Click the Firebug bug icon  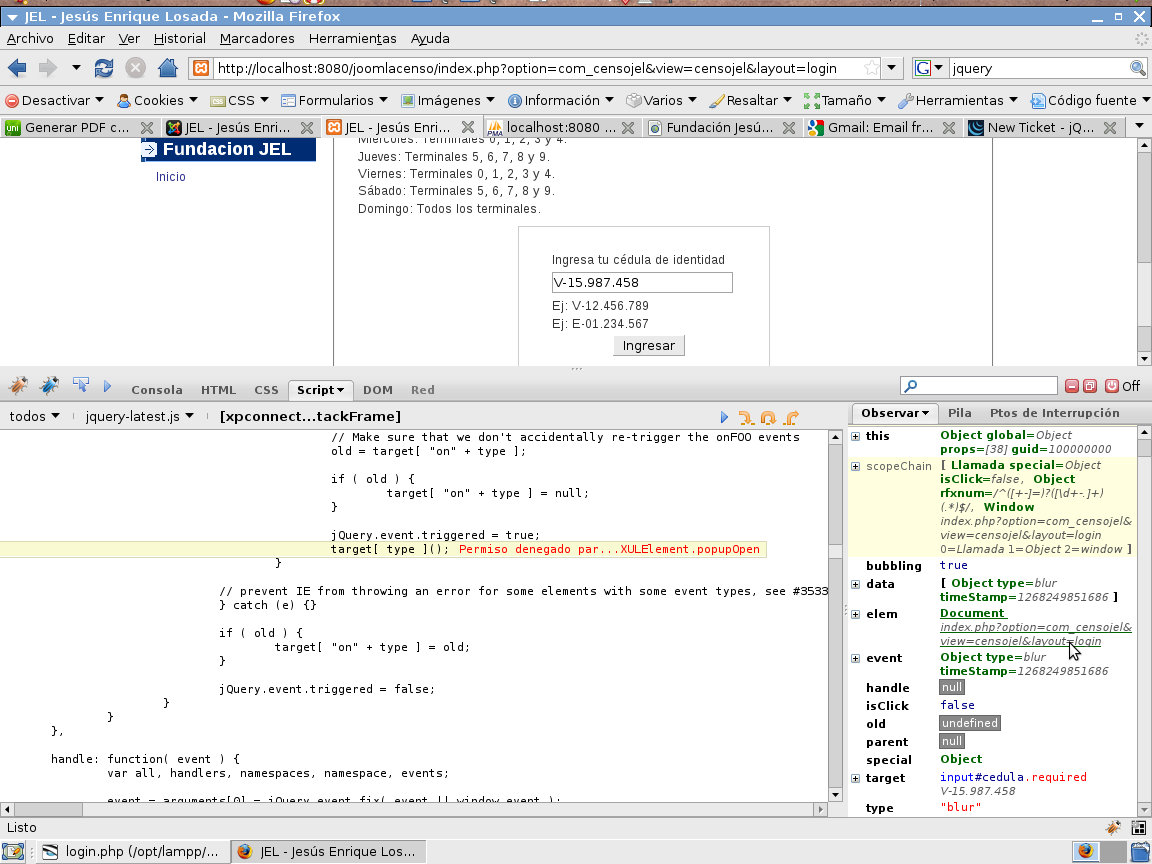click(18, 386)
